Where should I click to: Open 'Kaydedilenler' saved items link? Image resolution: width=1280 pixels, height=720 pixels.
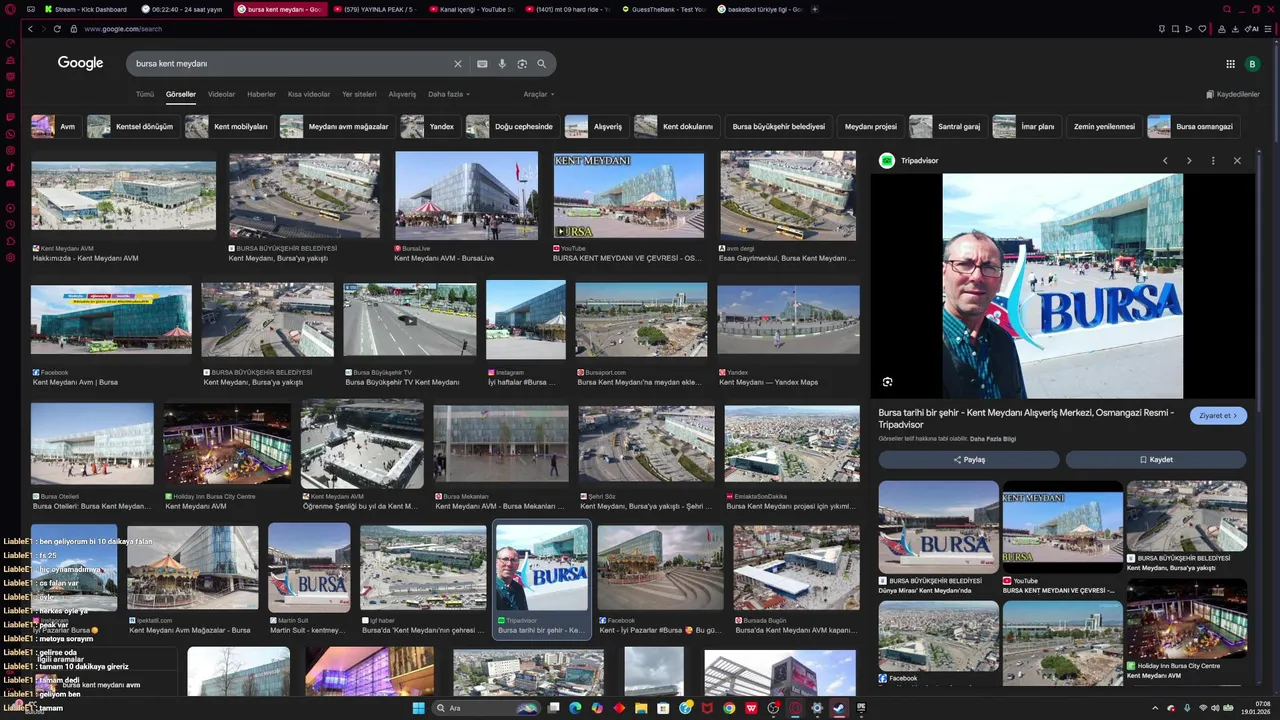pos(1233,94)
